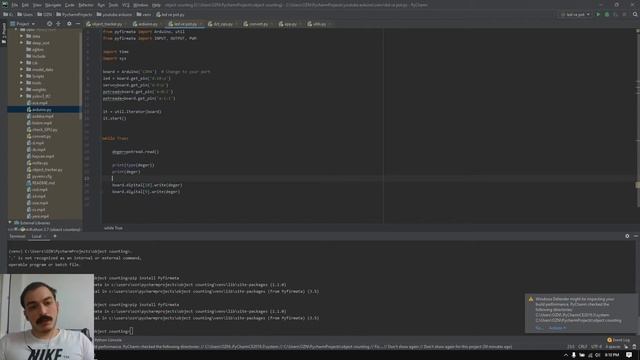The height and width of the screenshot is (360, 640).
Task: Show hidden system tray icons
Action: click(566, 355)
